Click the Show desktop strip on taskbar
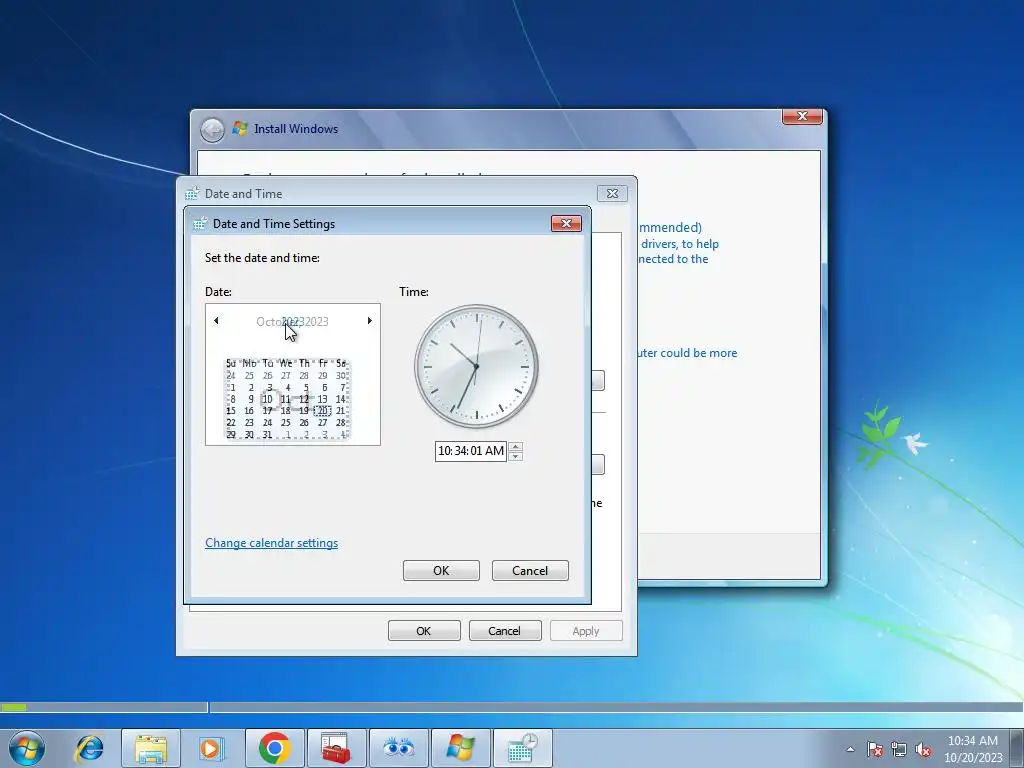The image size is (1024, 768). point(1016,748)
